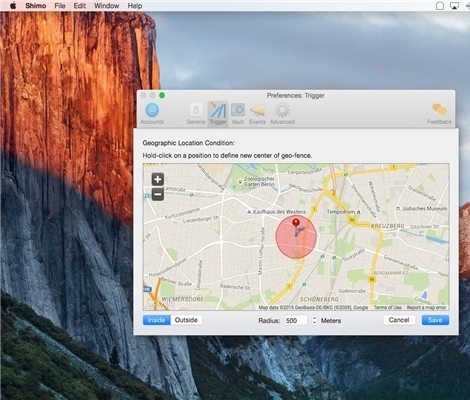Open the General preferences pane
Viewport: 470px width, 400px height.
tap(196, 114)
